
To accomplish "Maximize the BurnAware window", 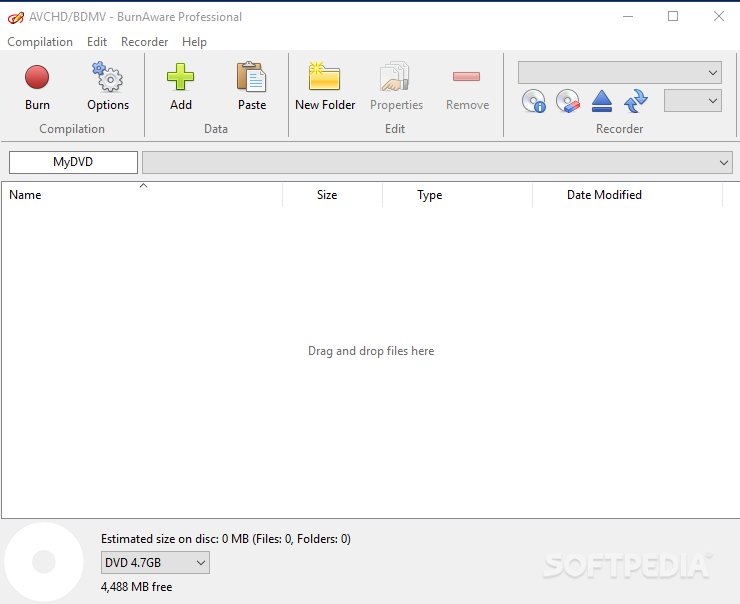I will [673, 17].
